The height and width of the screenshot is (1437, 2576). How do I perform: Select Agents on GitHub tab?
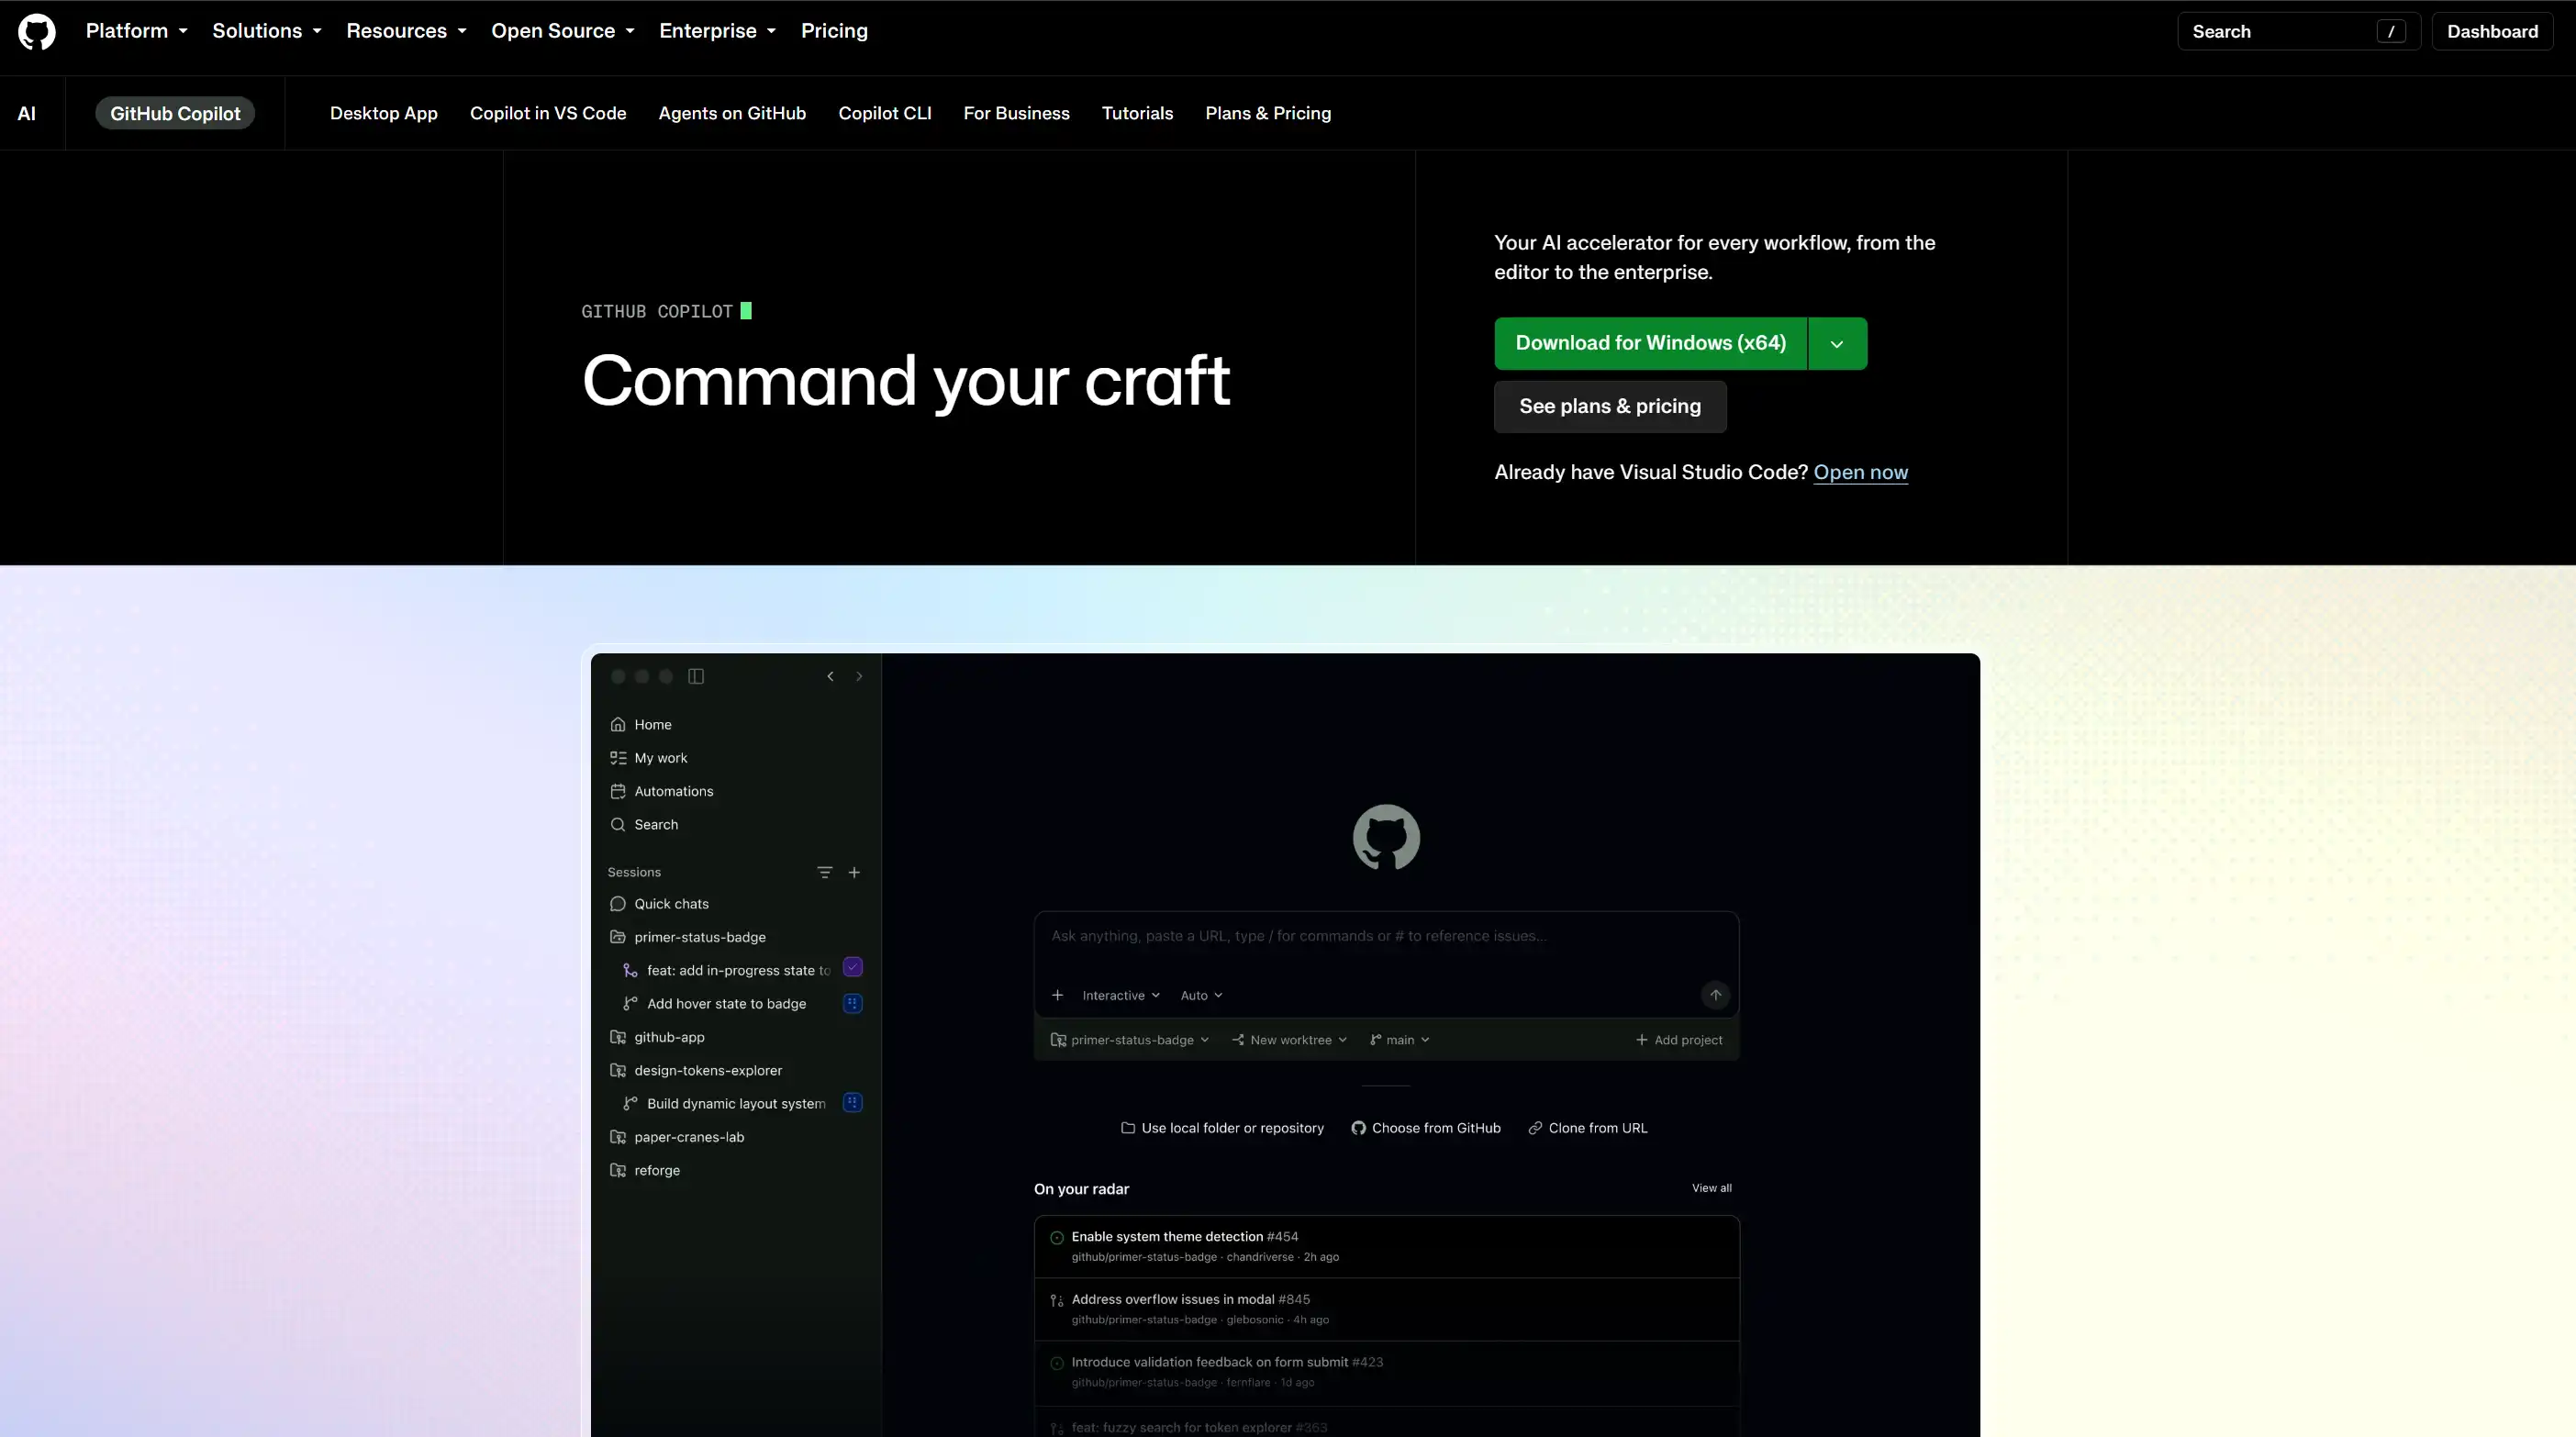point(732,113)
